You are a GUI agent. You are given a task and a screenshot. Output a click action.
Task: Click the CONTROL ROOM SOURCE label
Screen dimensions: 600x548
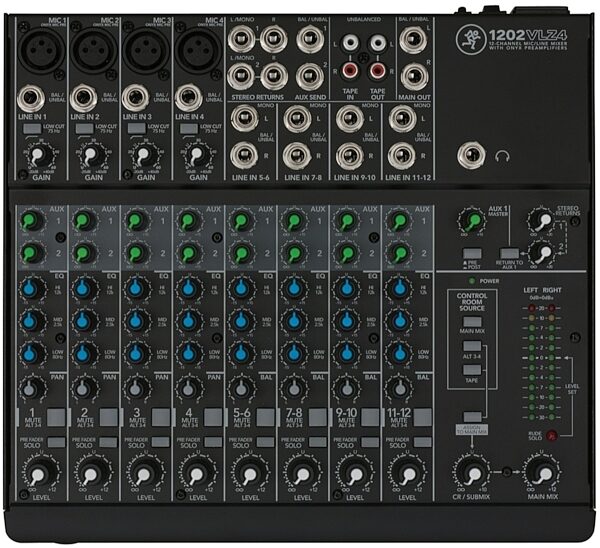472,302
